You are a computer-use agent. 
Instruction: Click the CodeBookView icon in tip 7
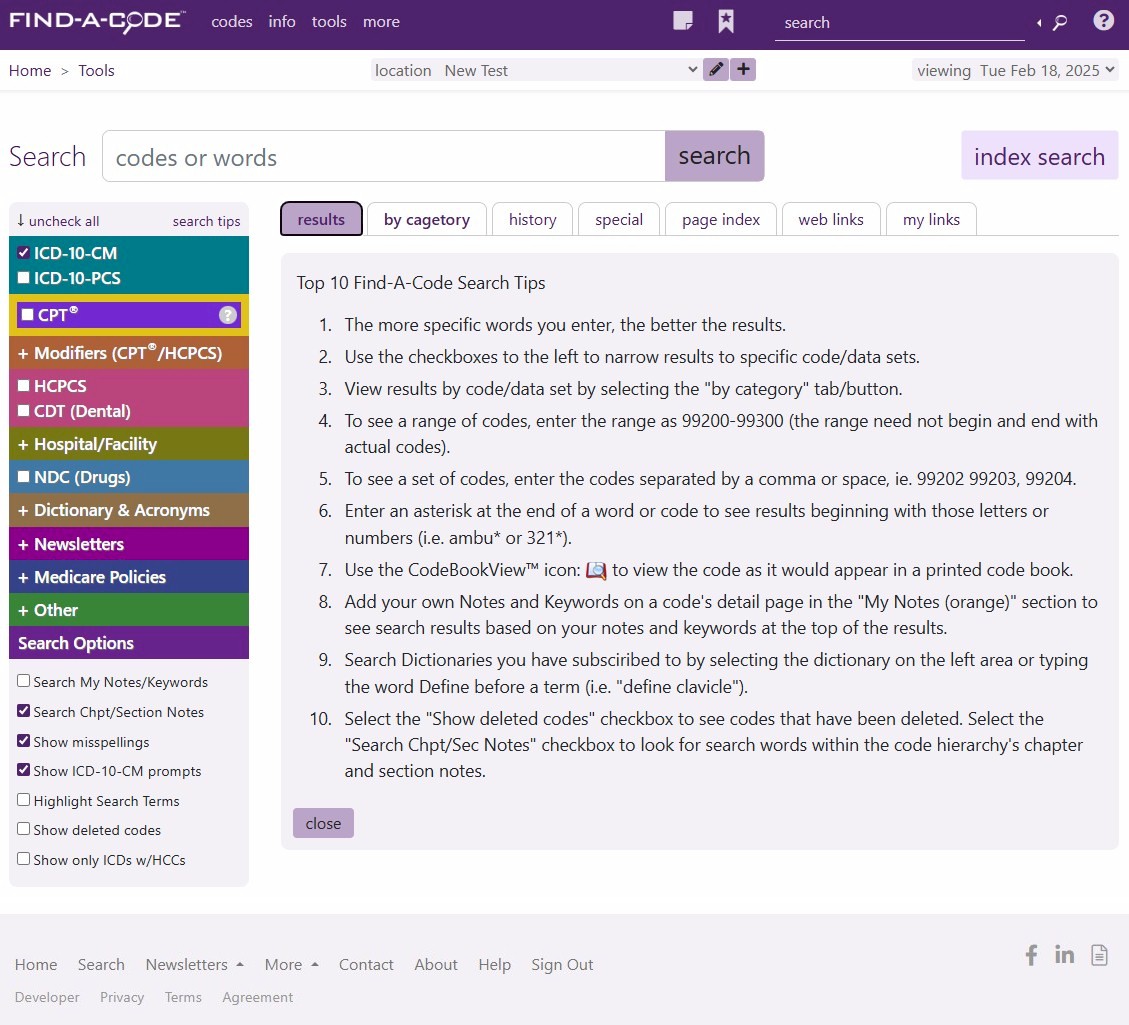coord(596,571)
